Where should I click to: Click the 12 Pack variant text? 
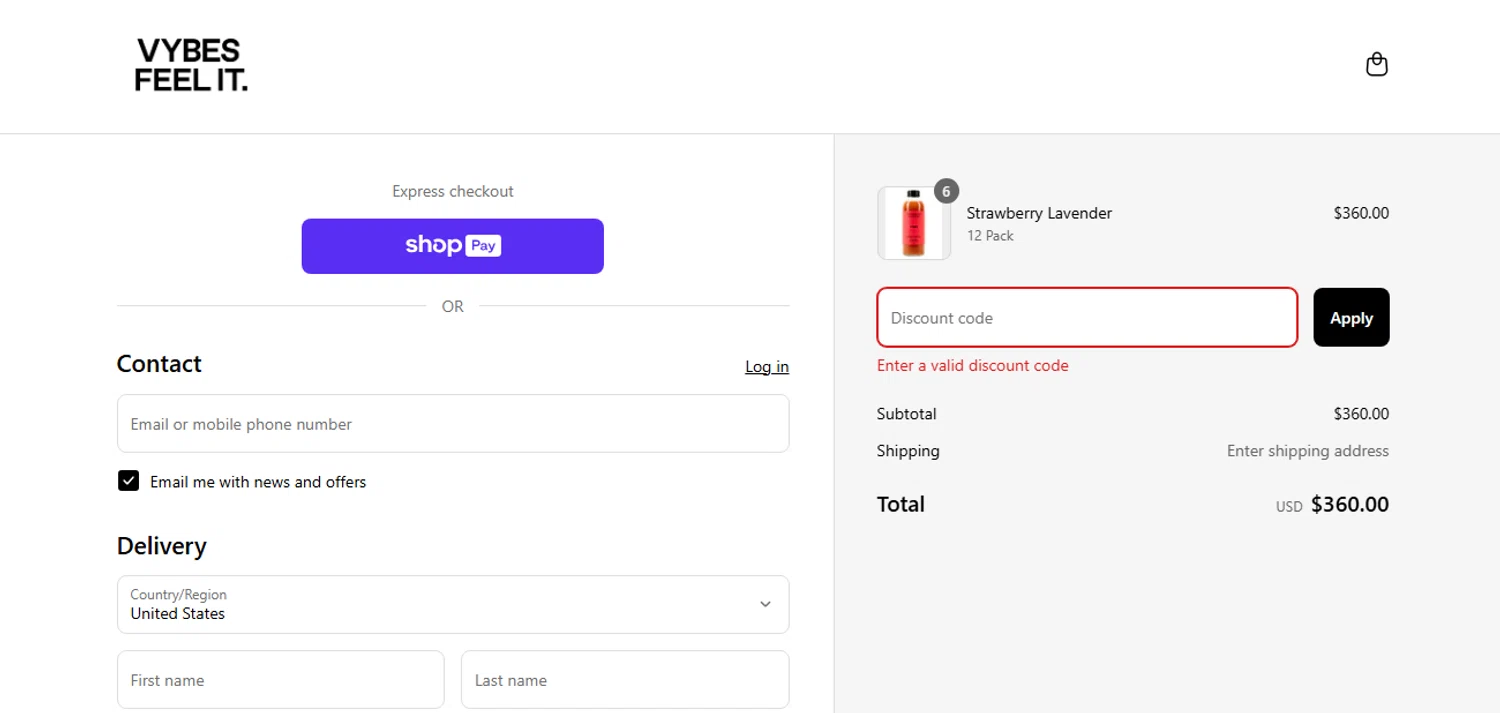(x=990, y=236)
